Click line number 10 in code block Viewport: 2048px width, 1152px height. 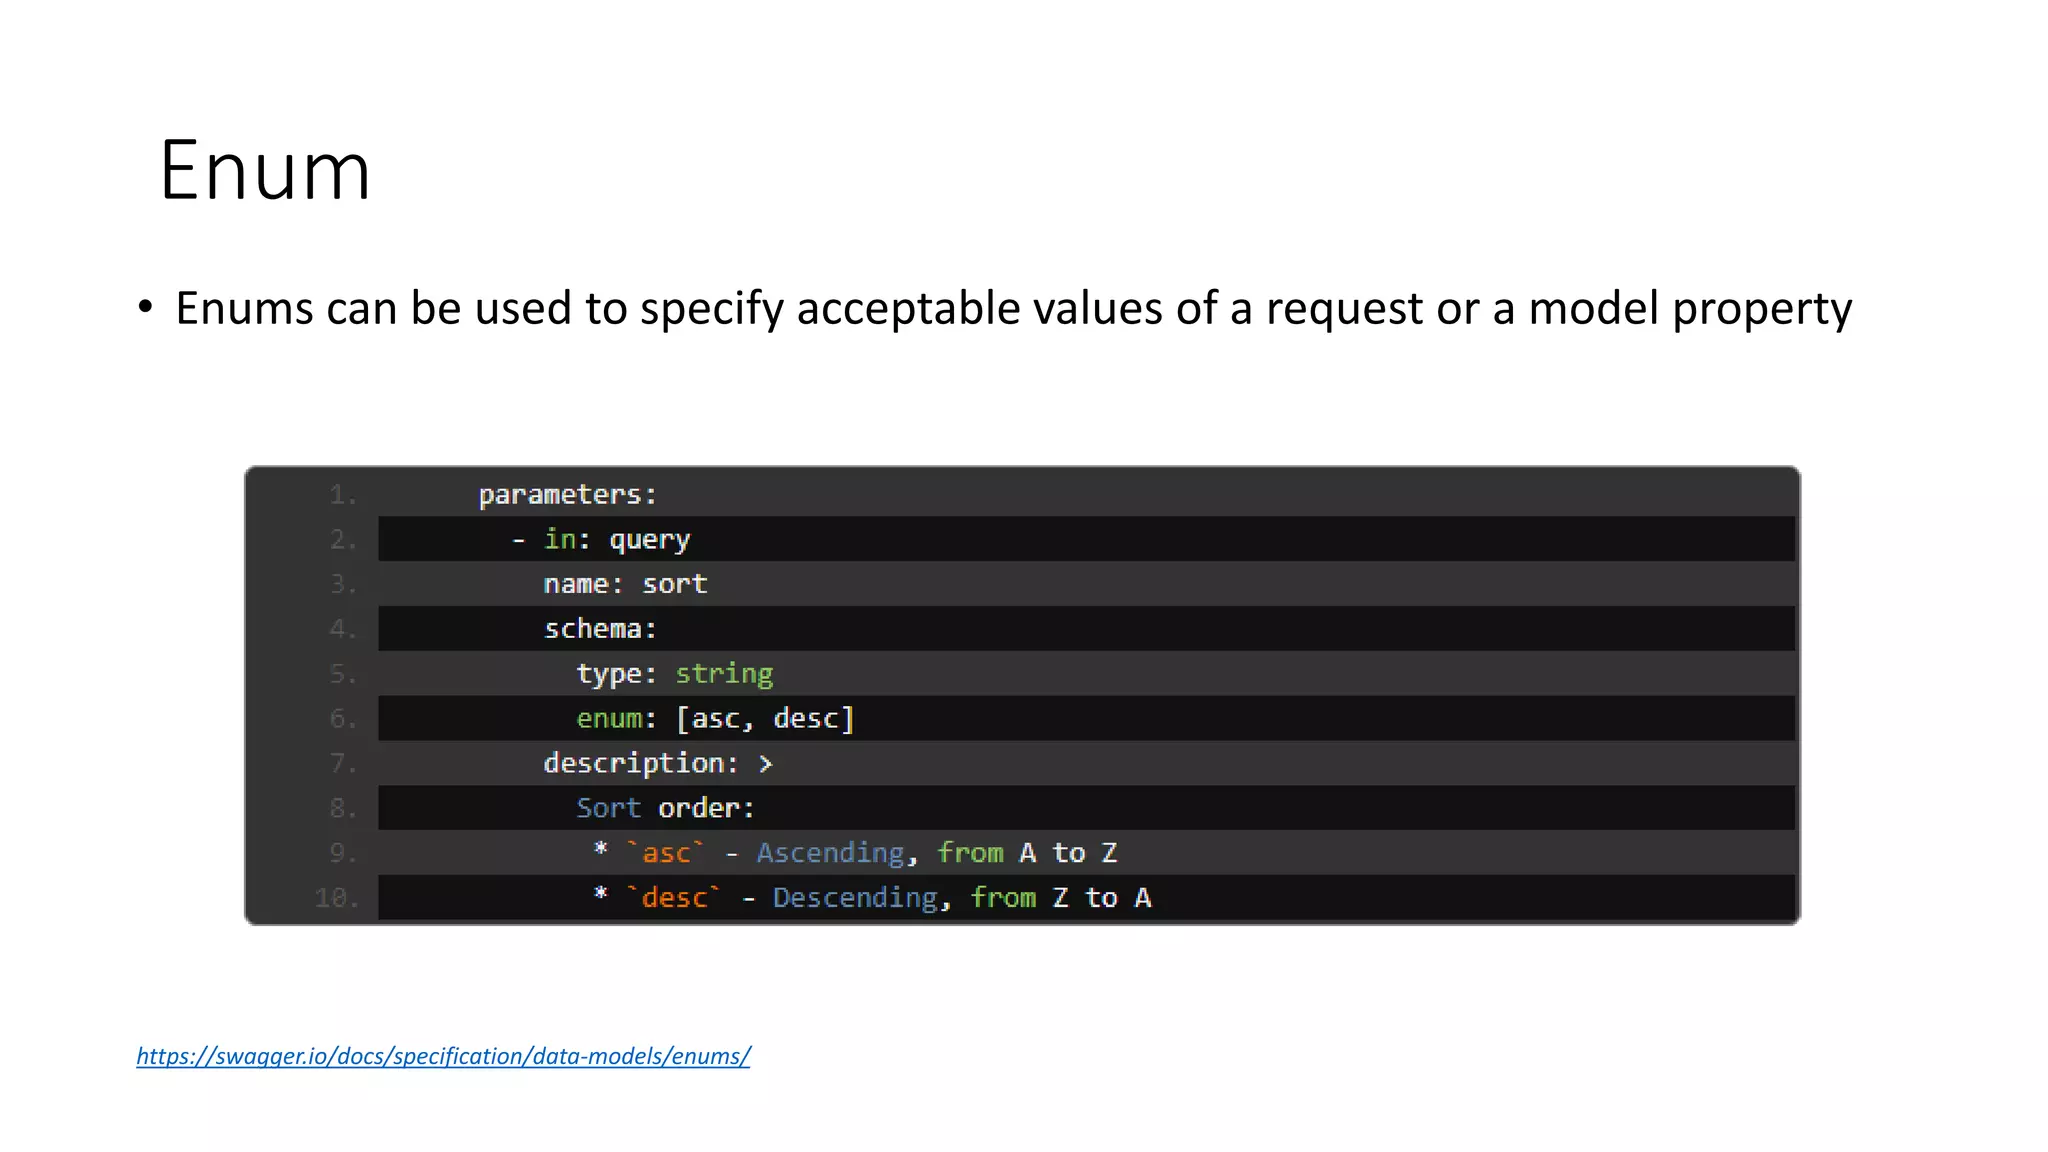(x=337, y=898)
